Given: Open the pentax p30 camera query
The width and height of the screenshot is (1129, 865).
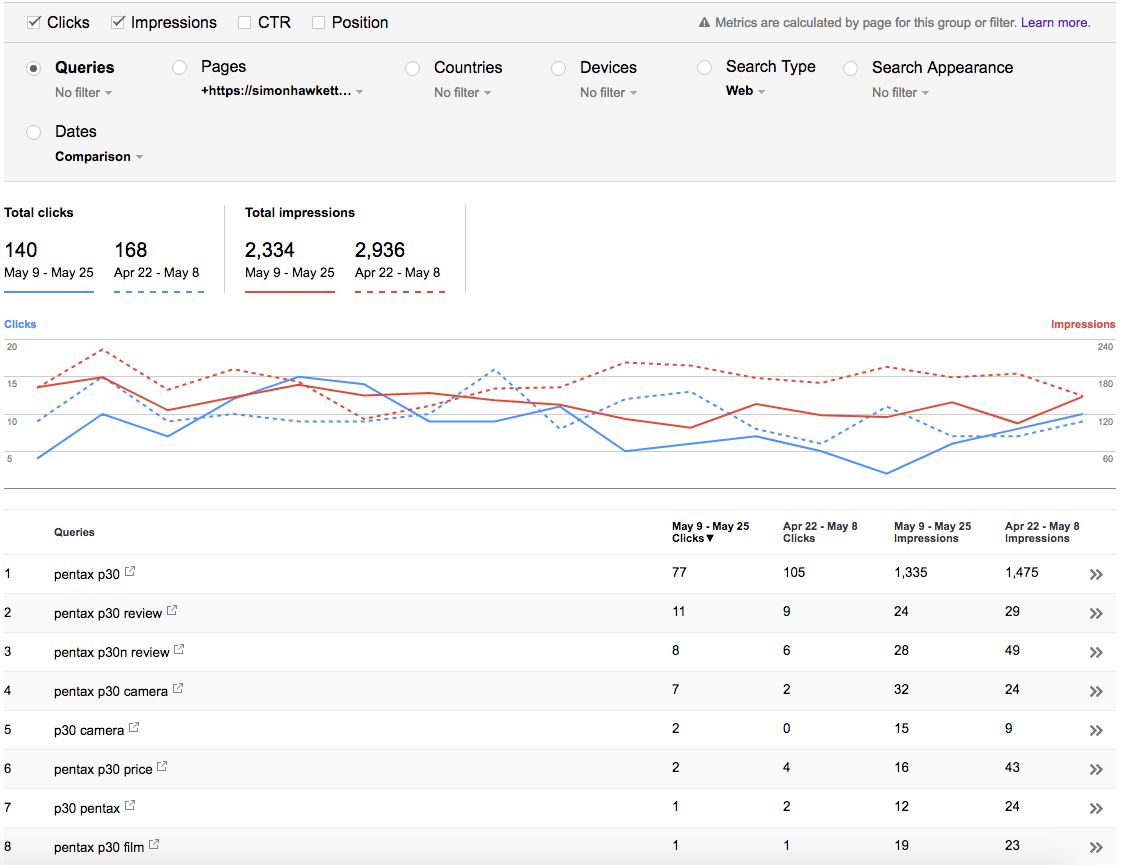Looking at the screenshot, I should point(111,691).
